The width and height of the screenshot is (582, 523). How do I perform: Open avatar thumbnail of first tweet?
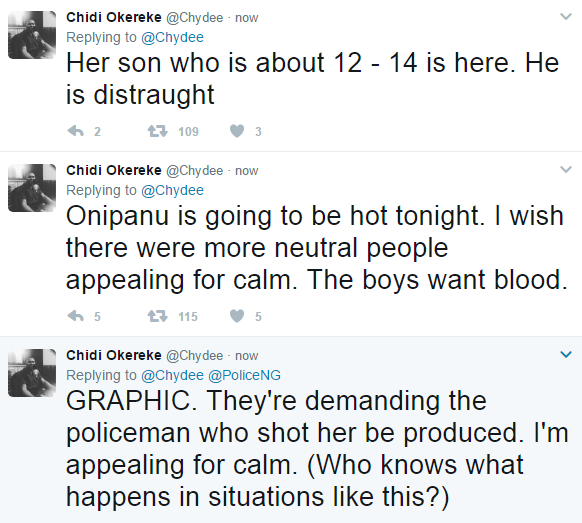tap(32, 35)
